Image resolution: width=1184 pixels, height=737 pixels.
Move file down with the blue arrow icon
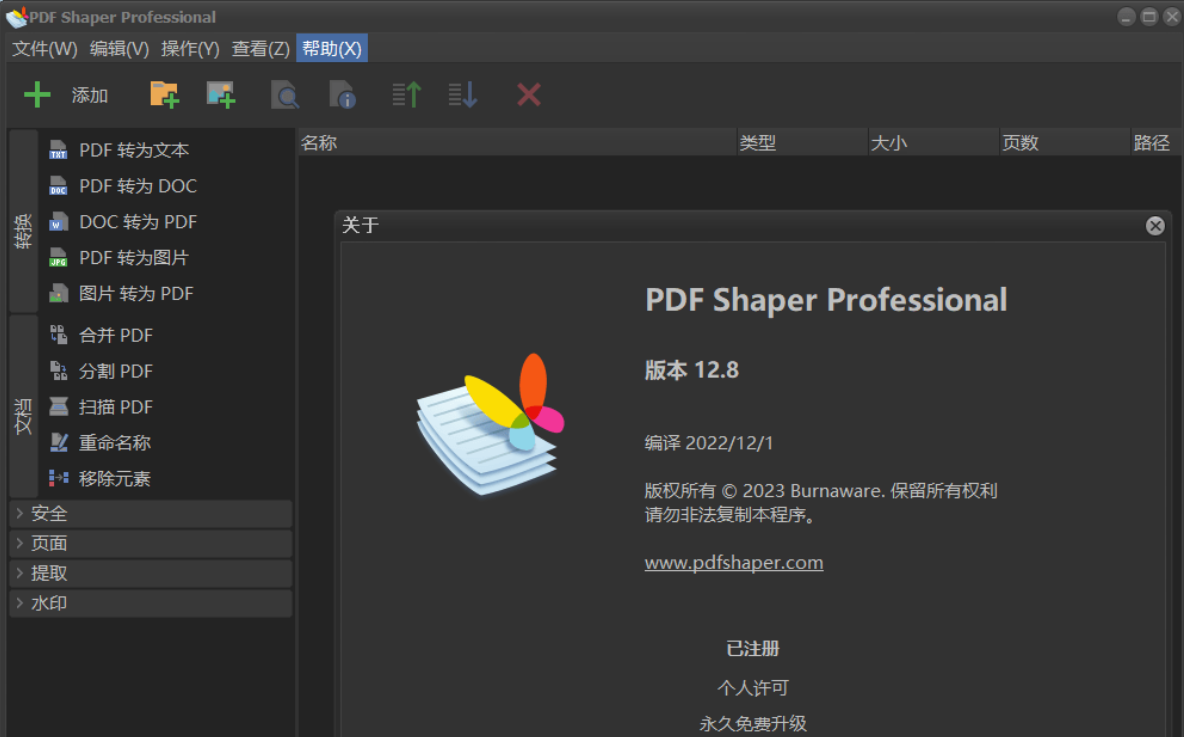point(463,95)
